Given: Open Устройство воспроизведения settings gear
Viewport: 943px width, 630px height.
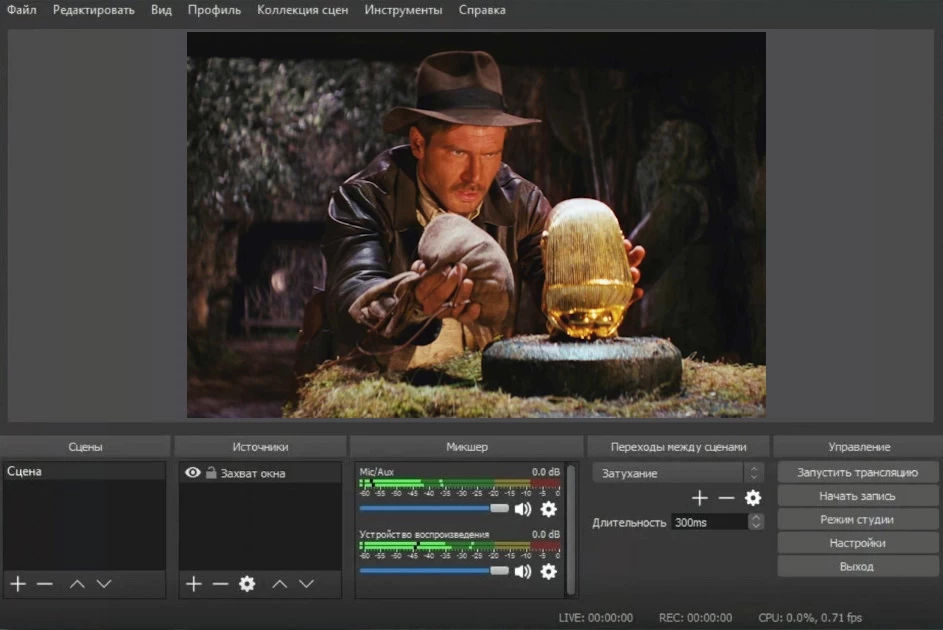Looking at the screenshot, I should 548,571.
